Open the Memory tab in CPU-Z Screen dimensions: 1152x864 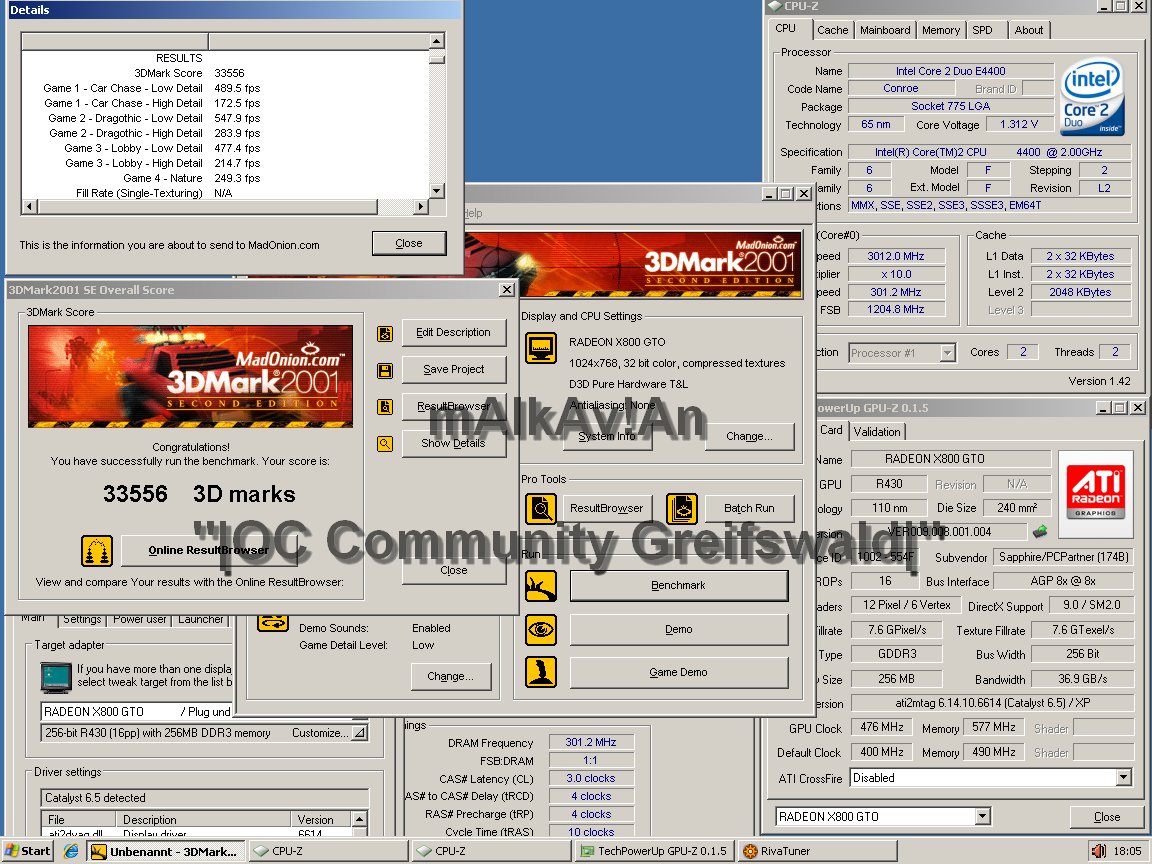[940, 30]
